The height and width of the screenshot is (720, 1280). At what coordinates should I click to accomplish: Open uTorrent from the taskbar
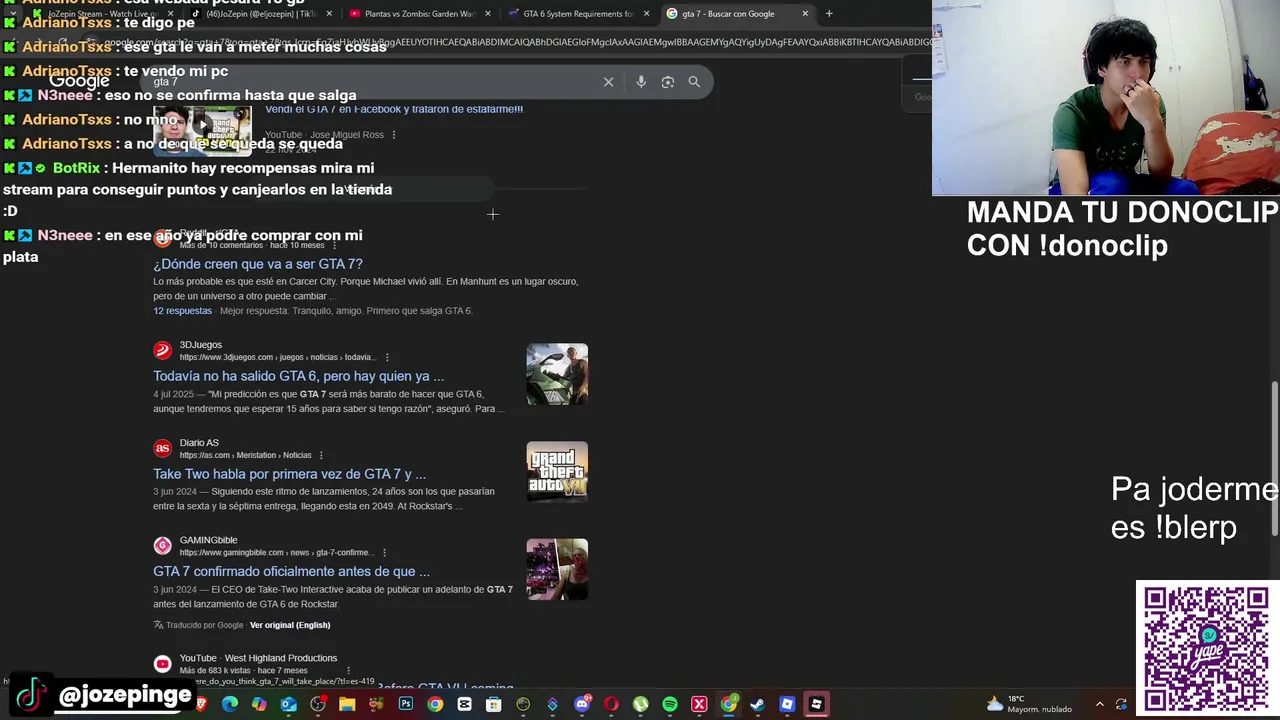[641, 704]
